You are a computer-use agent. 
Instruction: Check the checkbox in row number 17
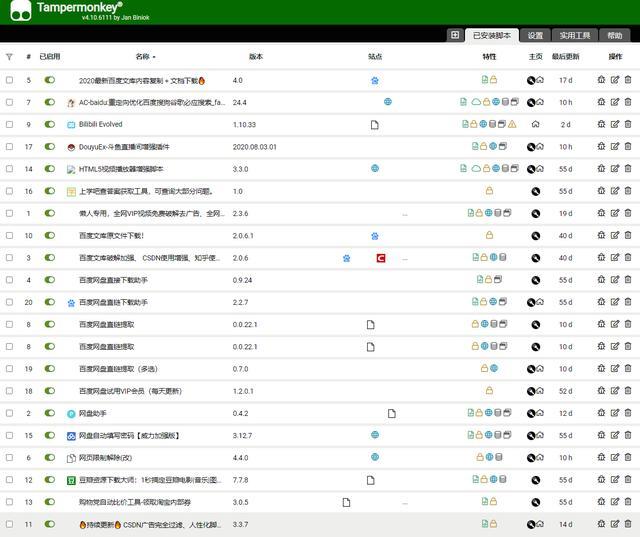pos(9,146)
